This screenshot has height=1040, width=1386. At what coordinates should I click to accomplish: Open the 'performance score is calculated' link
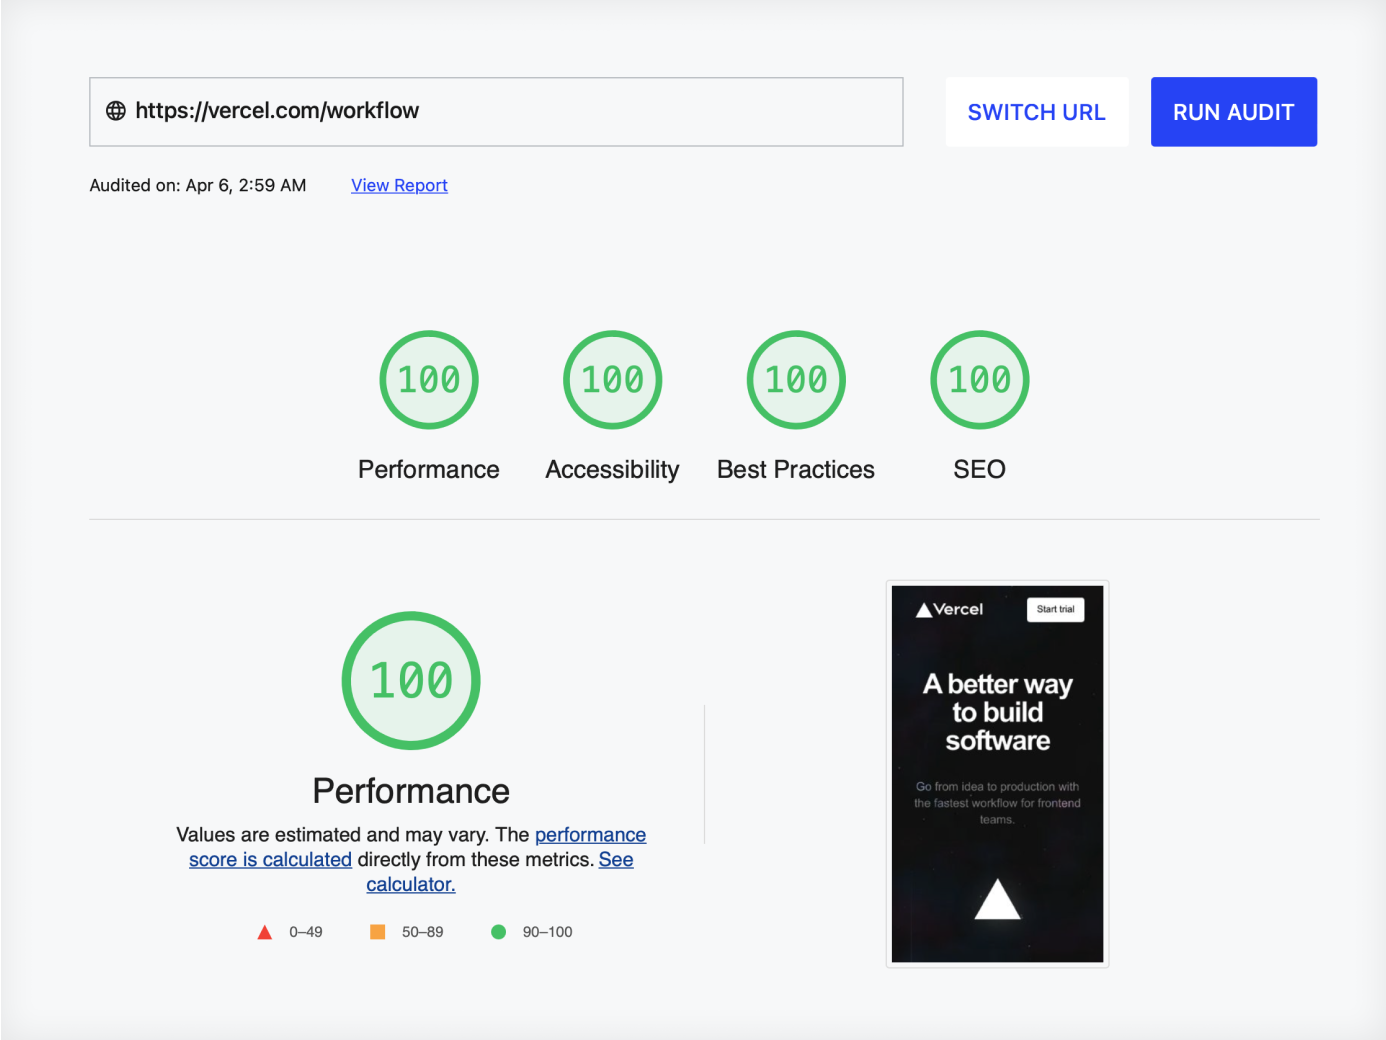tap(417, 847)
